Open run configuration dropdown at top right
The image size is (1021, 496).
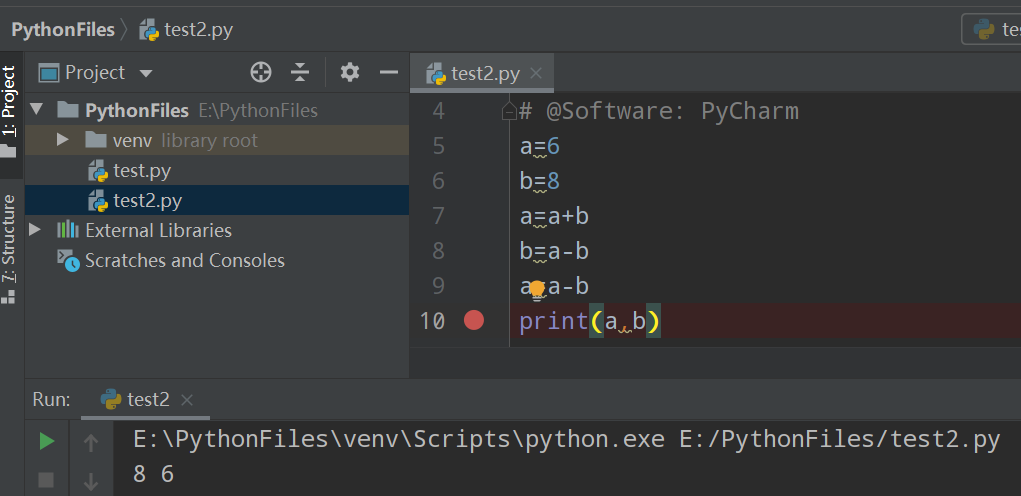click(991, 29)
